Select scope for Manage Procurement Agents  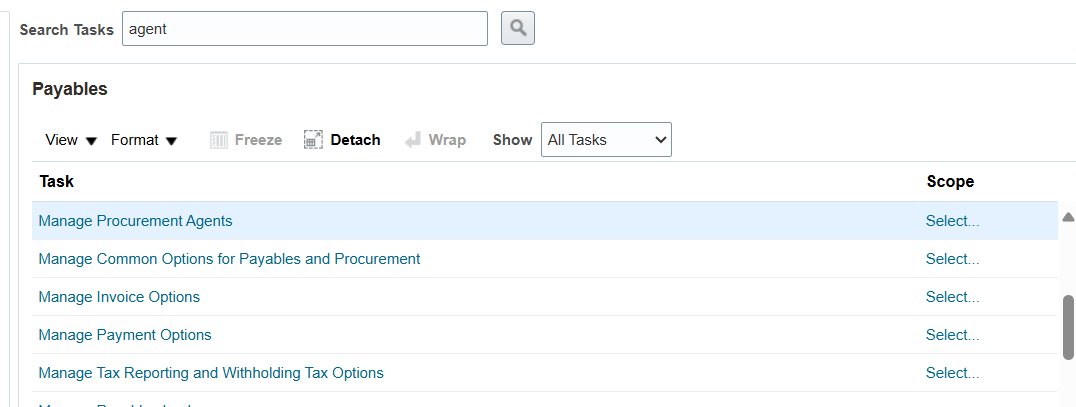(952, 221)
